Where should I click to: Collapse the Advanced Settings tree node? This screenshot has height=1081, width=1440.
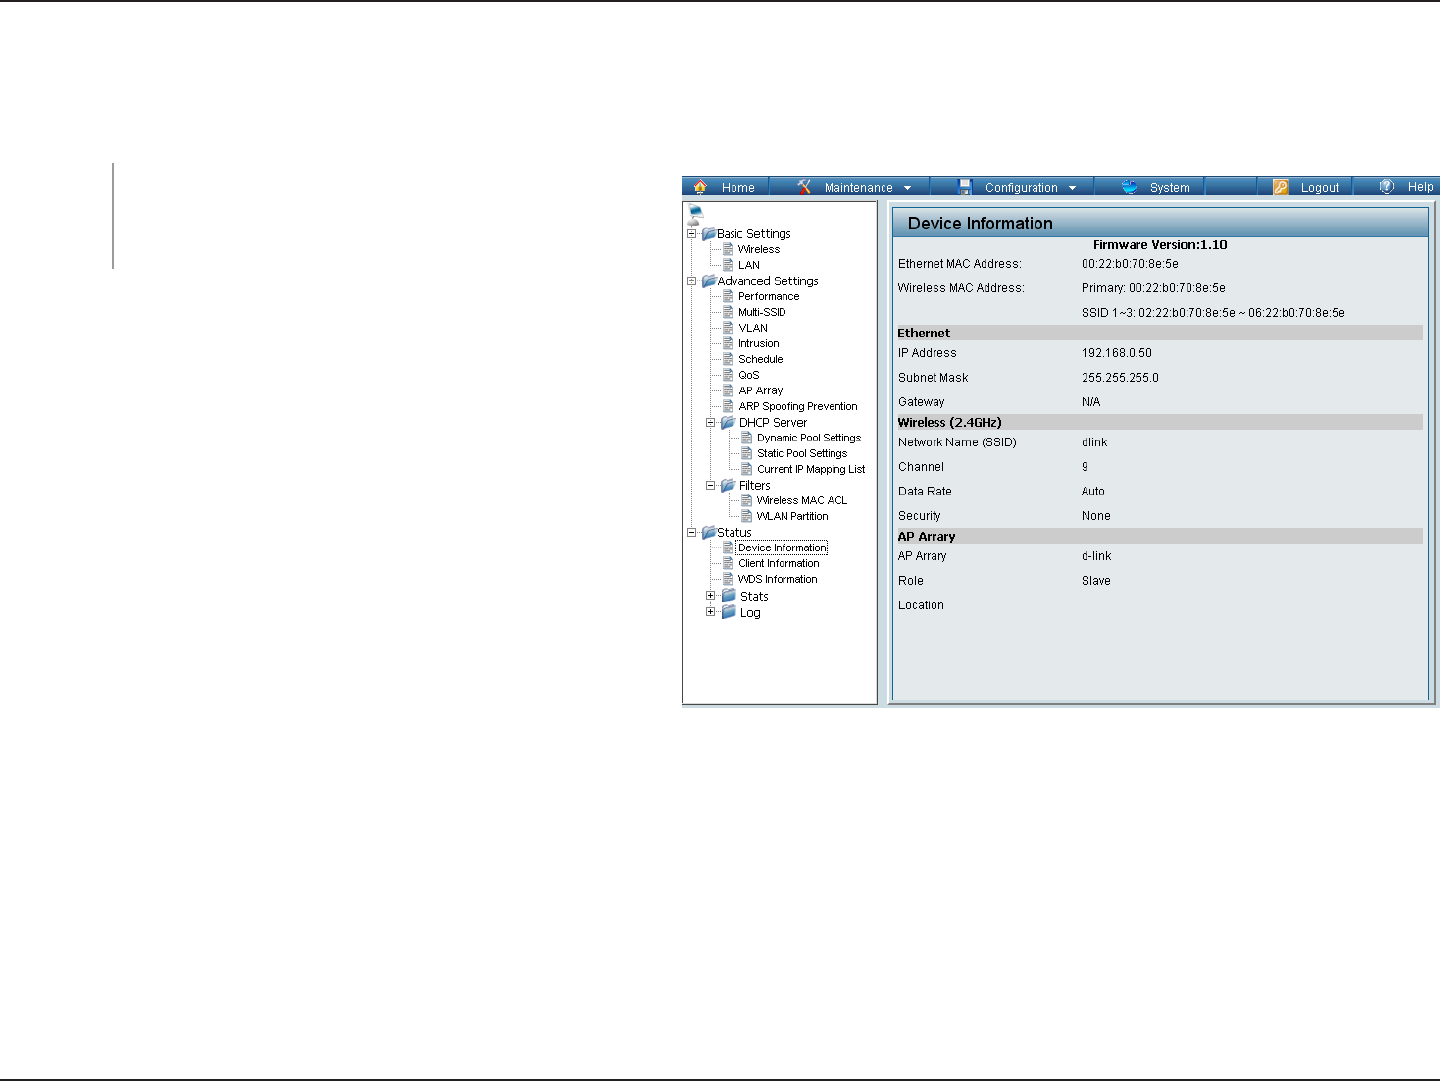pos(691,281)
